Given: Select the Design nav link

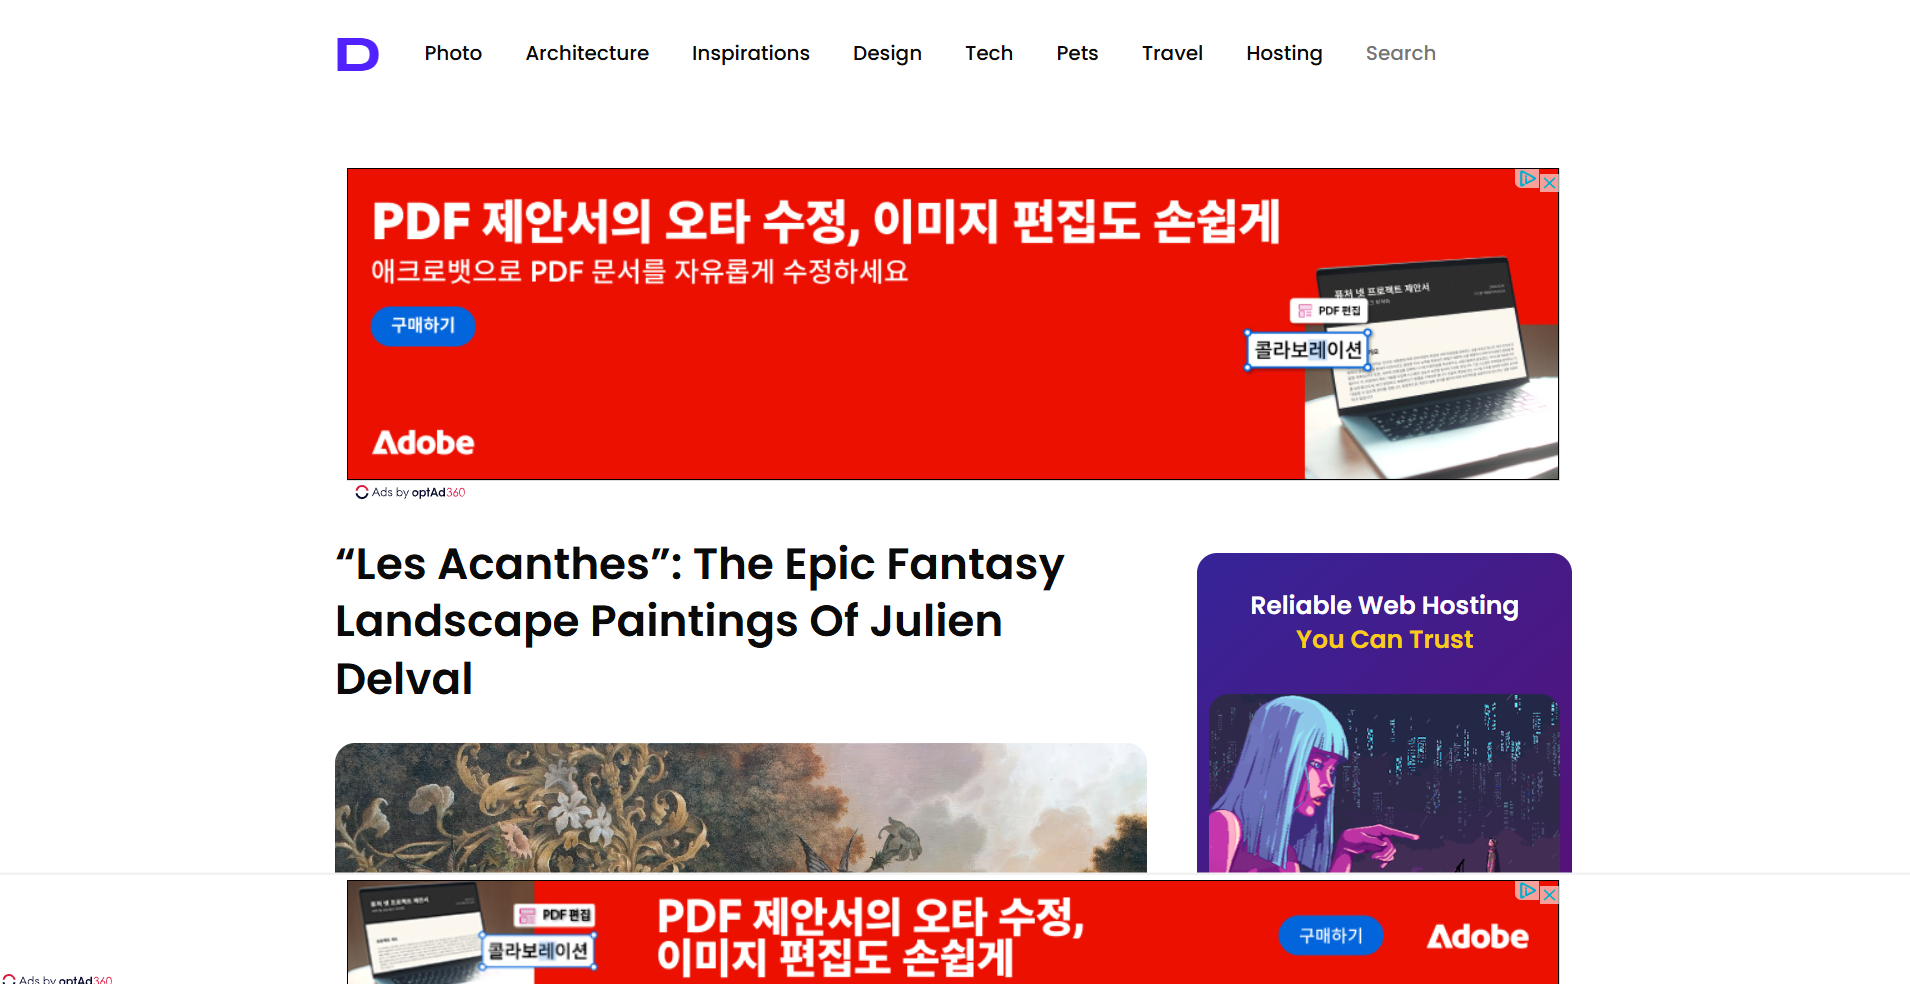Looking at the screenshot, I should point(887,53).
